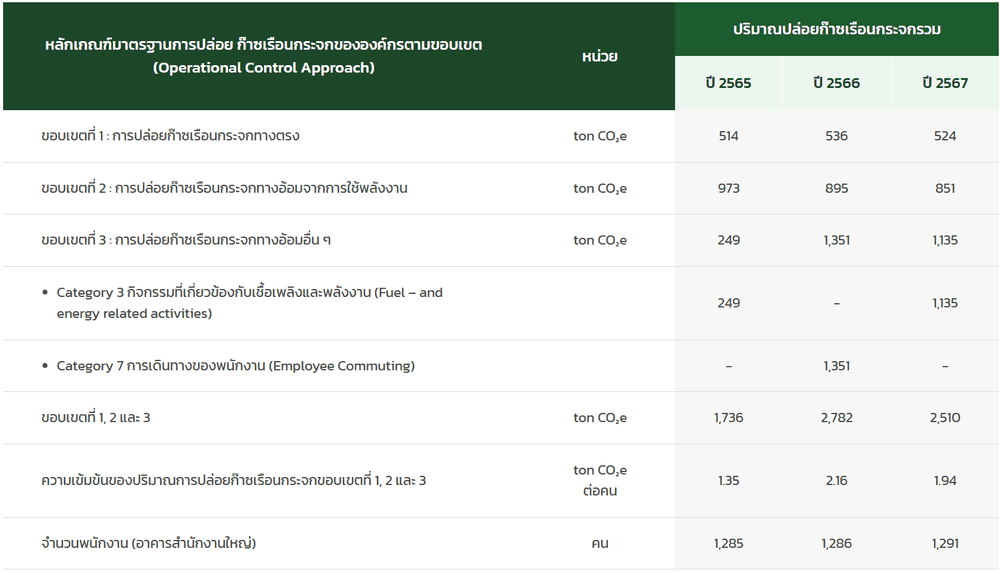Select intensity value '1.35'
The width and height of the screenshot is (1000, 573).
tap(728, 480)
